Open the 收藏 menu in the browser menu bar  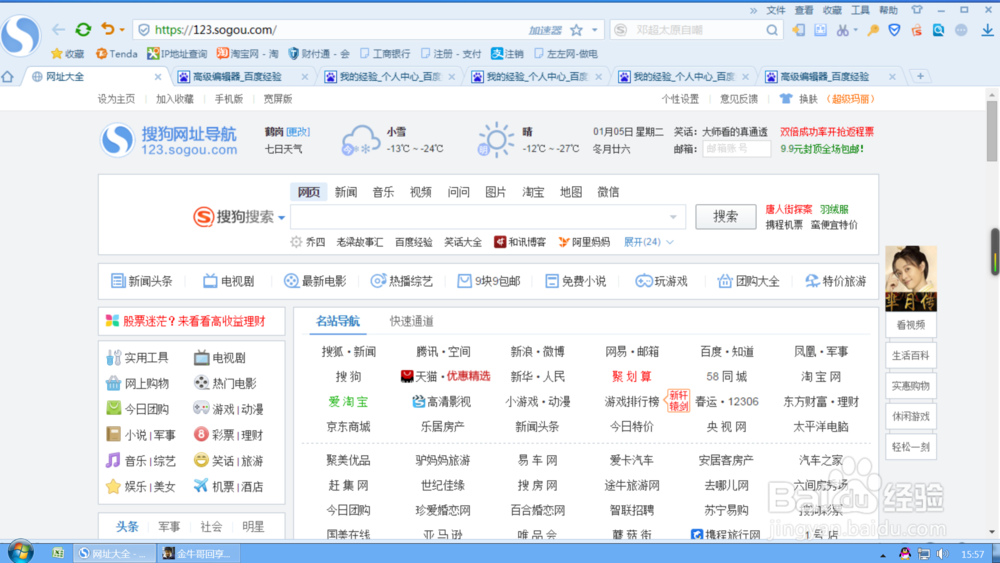click(832, 10)
